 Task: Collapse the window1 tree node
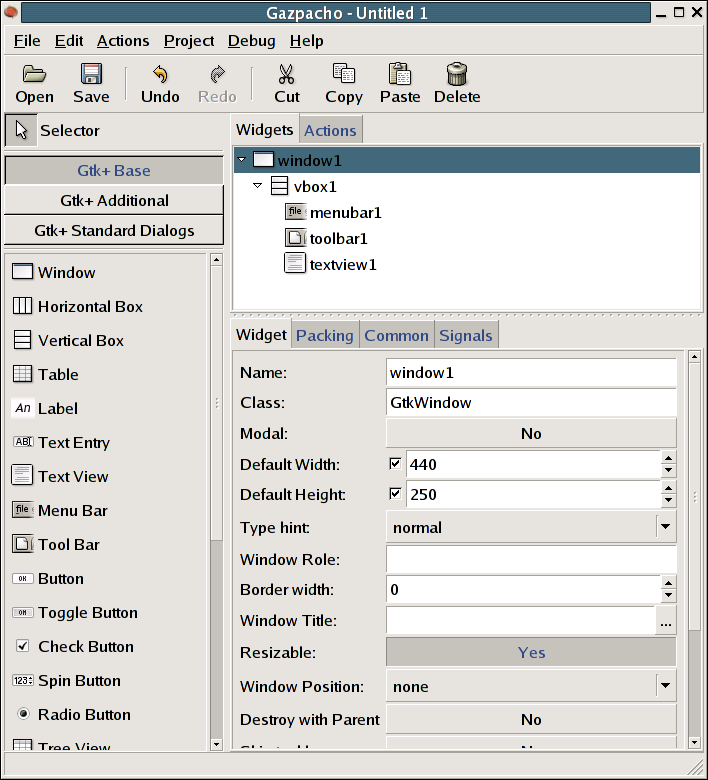click(242, 160)
